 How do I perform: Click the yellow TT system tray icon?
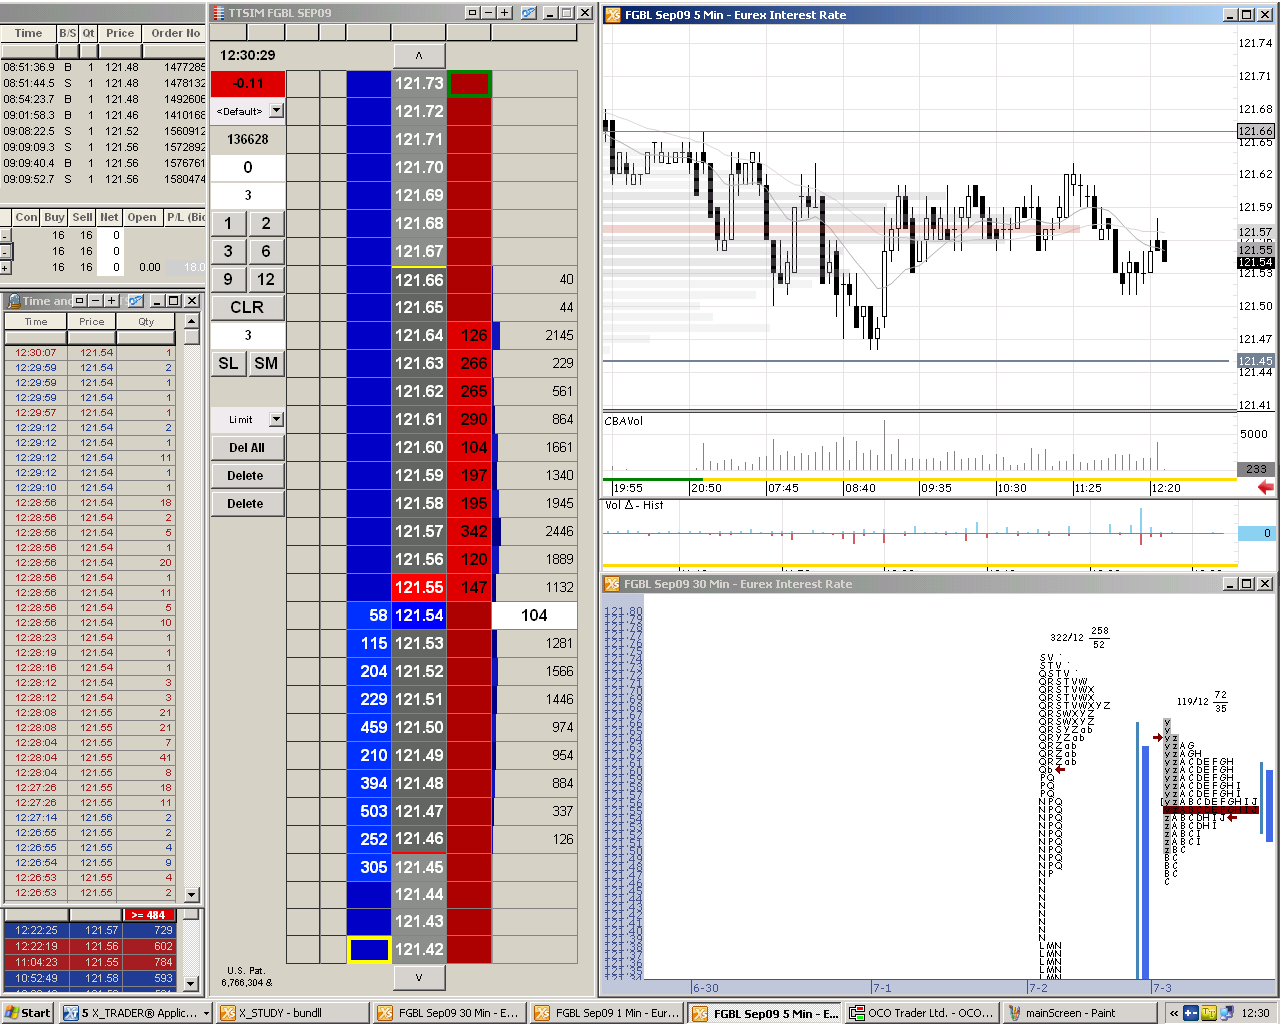tap(1208, 1013)
